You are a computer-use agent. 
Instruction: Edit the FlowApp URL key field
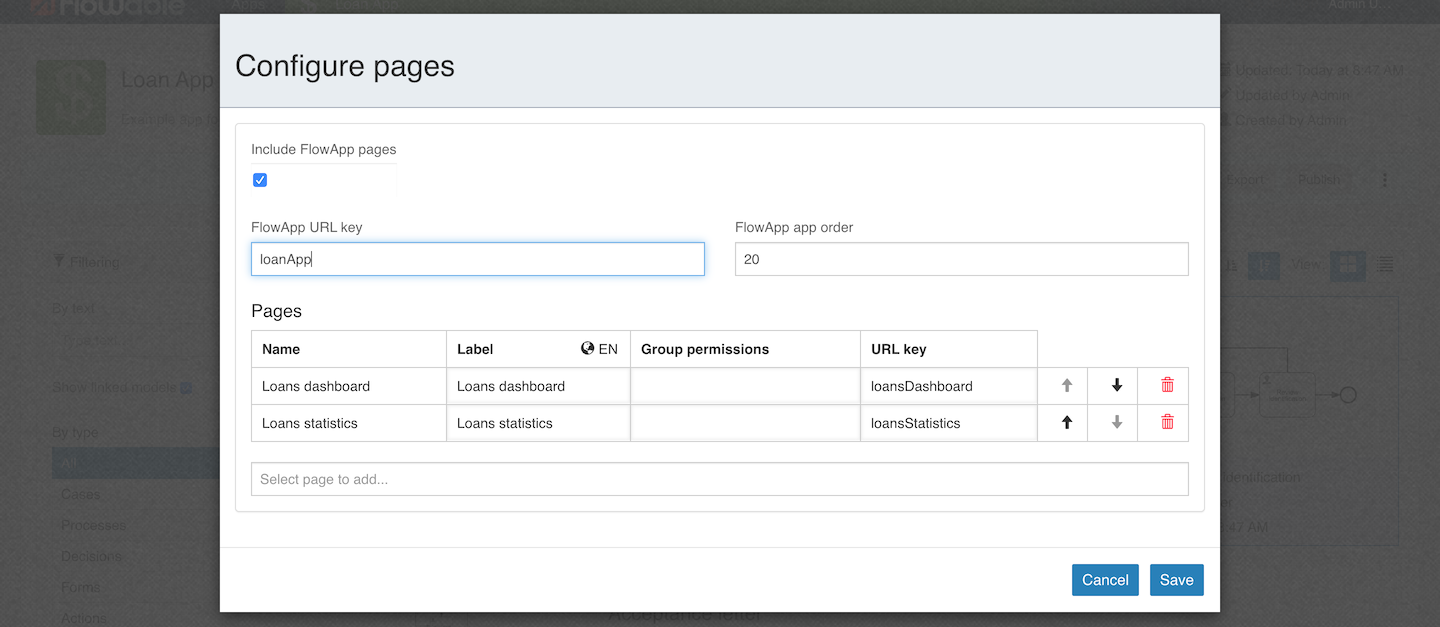coord(477,258)
